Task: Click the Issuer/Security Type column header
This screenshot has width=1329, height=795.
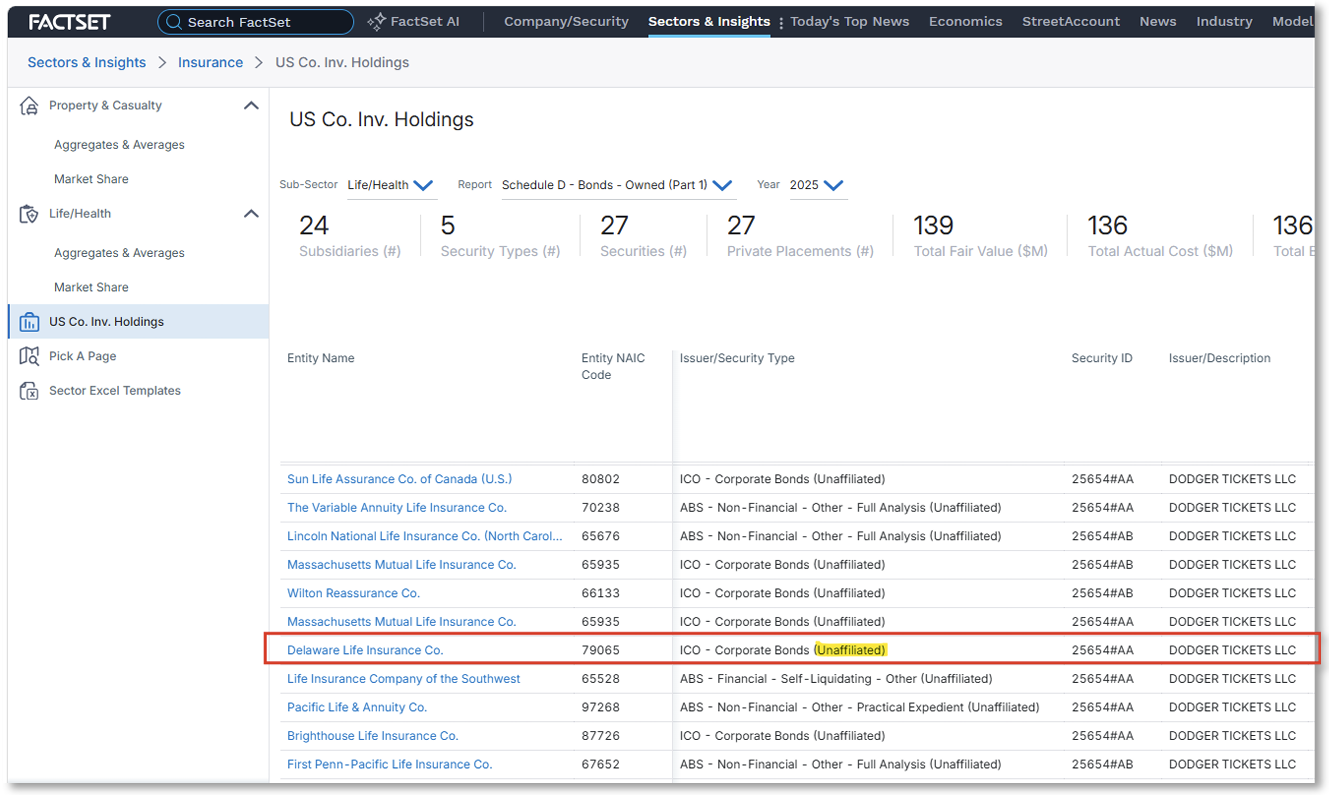Action: coord(737,358)
